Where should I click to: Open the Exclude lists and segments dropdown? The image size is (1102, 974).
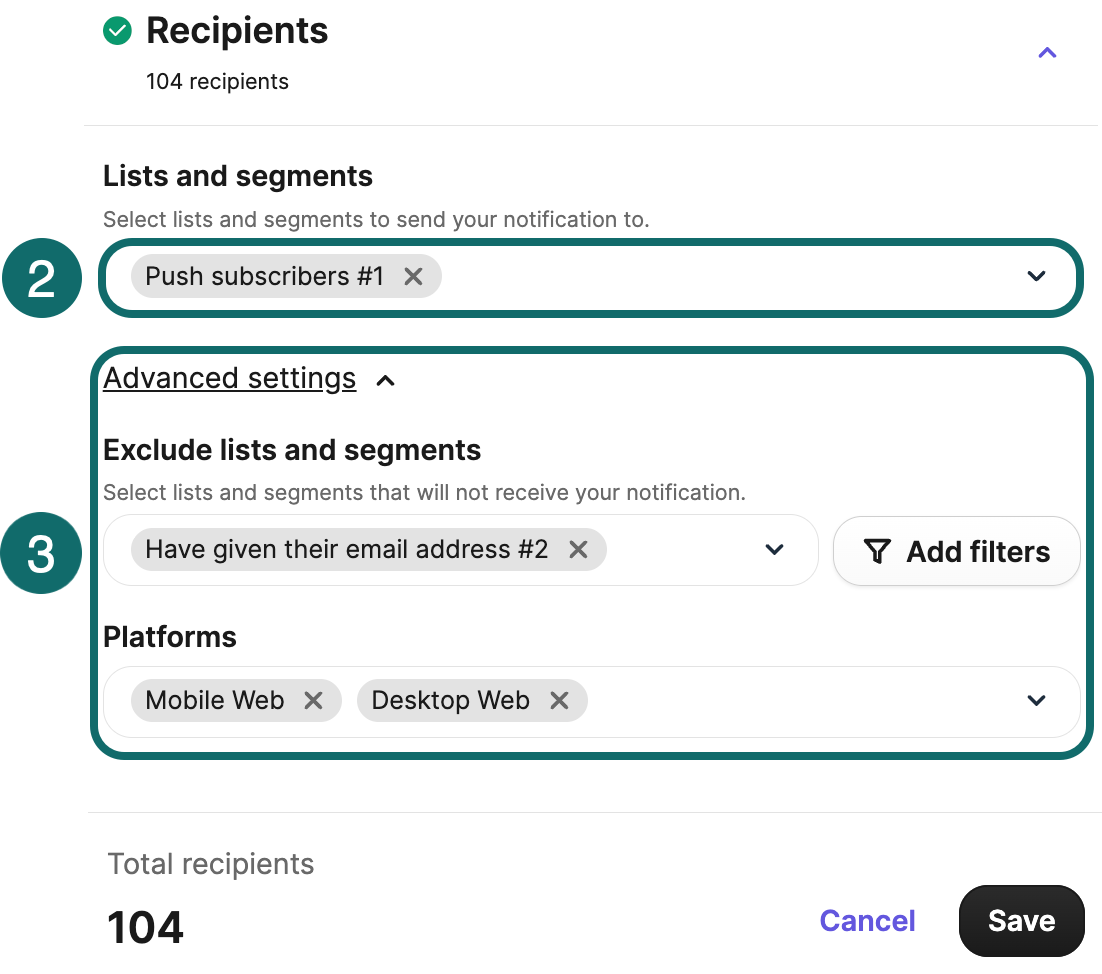[773, 549]
